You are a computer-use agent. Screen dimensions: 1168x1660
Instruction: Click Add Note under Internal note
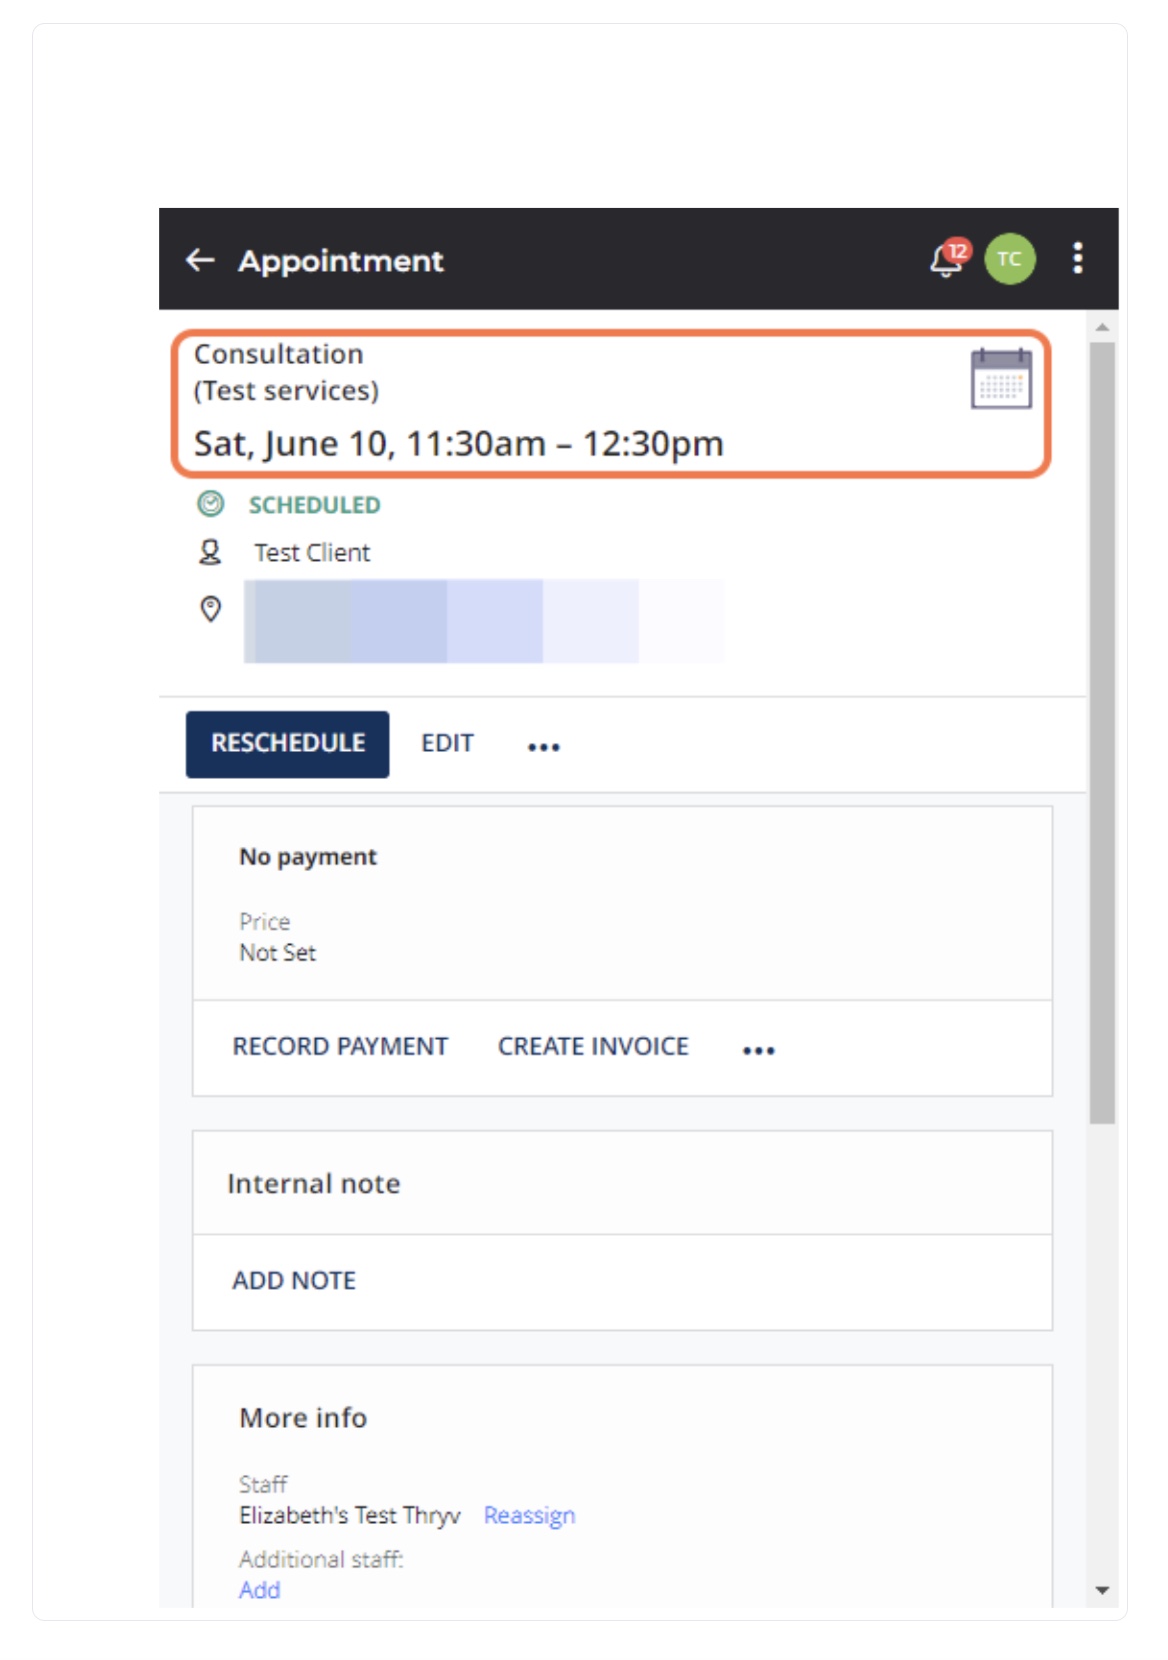pyautogui.click(x=295, y=1280)
